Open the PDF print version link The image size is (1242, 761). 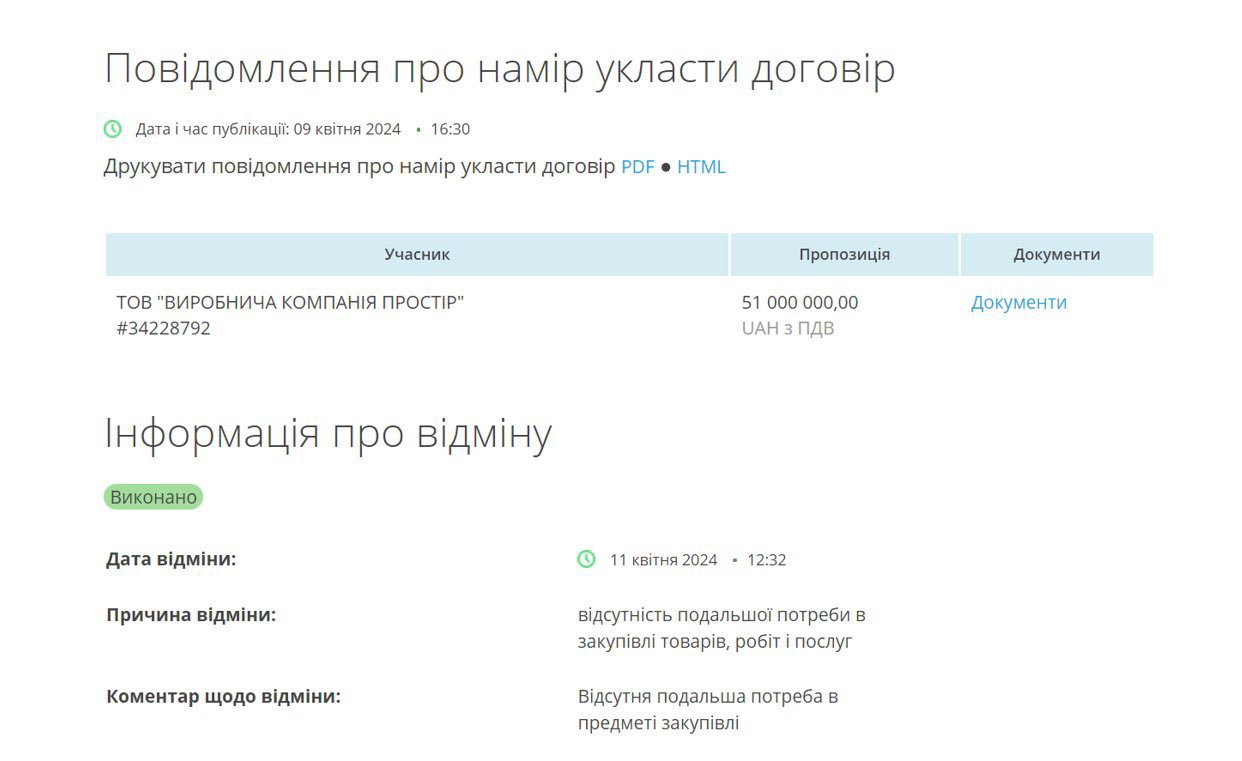point(637,167)
